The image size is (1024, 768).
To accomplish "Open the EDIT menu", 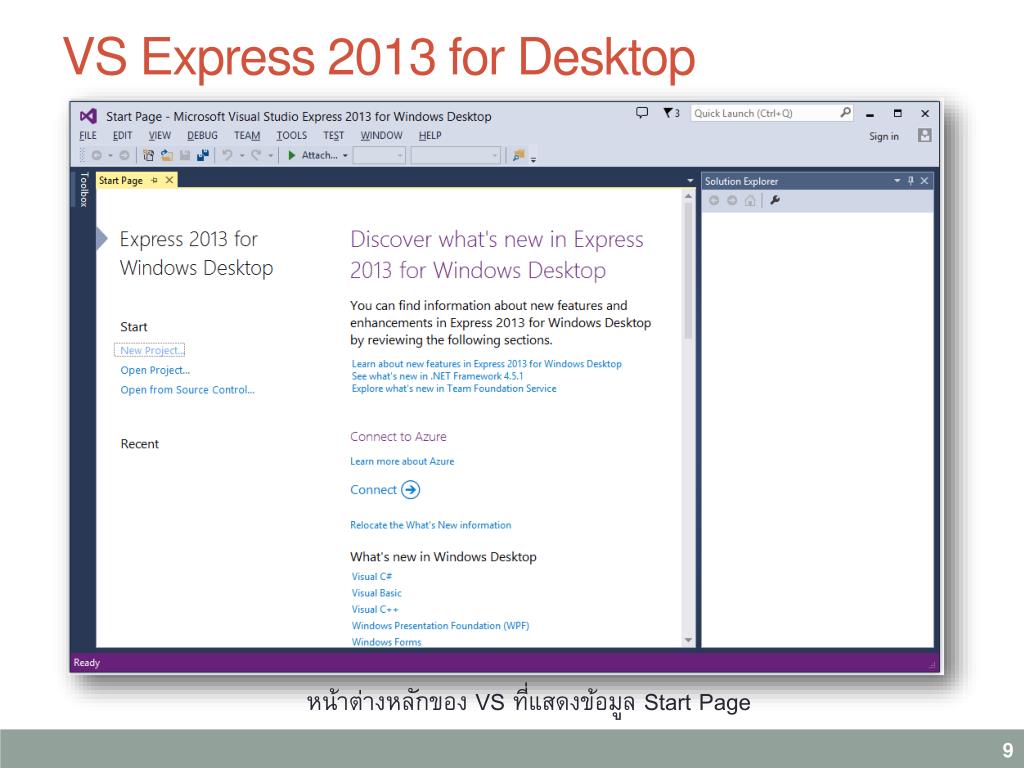I will coord(122,135).
